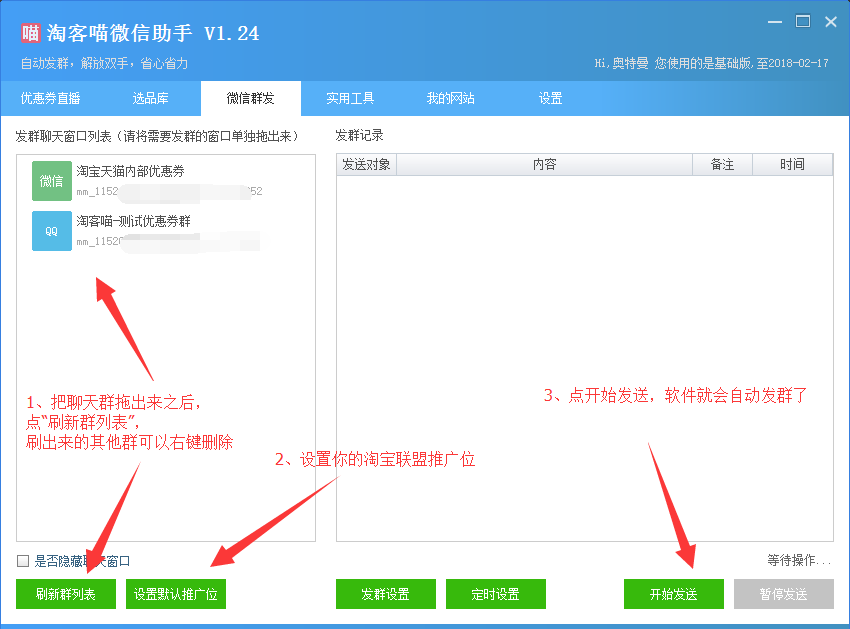Select the 淘宝天猫内部优惠券 group row

tap(166, 181)
